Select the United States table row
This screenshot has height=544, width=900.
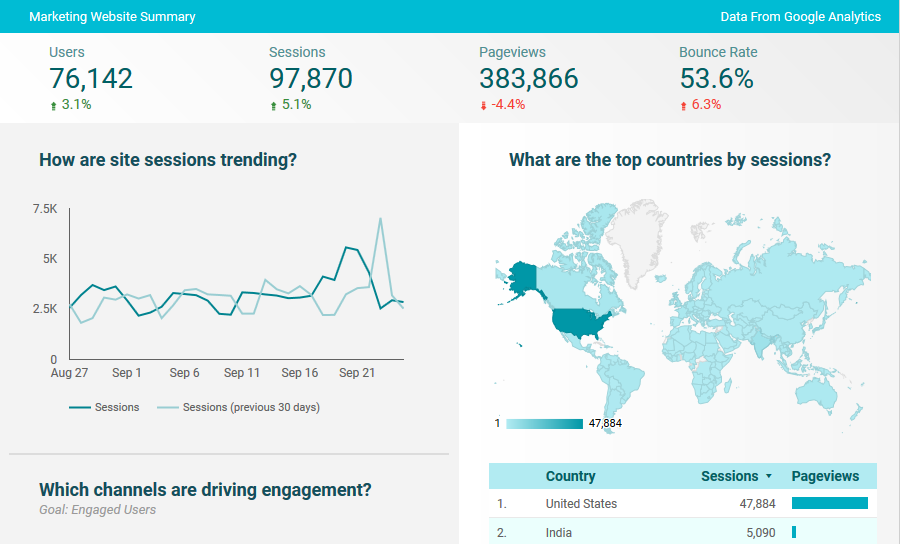pos(640,504)
